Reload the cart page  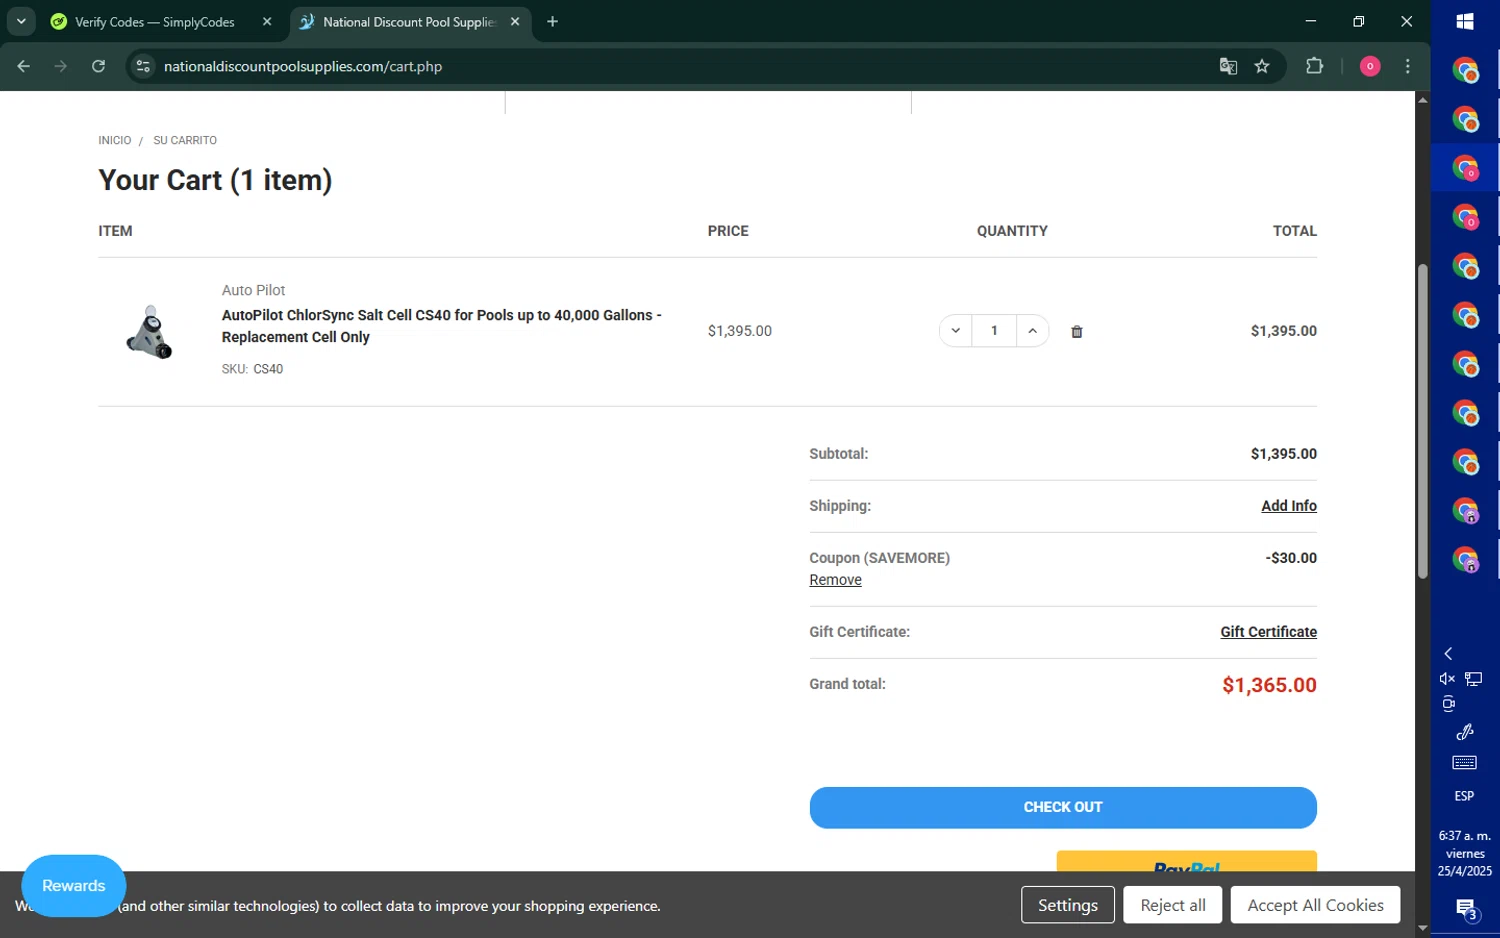pyautogui.click(x=98, y=66)
